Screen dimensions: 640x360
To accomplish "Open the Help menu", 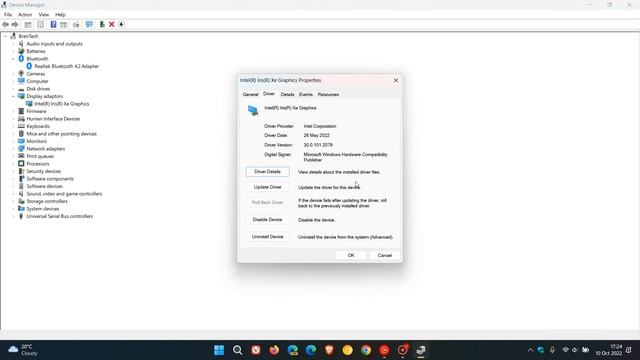I will pyautogui.click(x=60, y=15).
